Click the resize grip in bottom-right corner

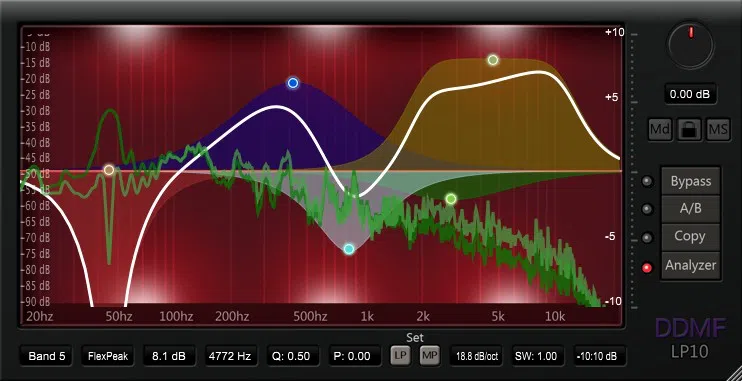point(733,372)
